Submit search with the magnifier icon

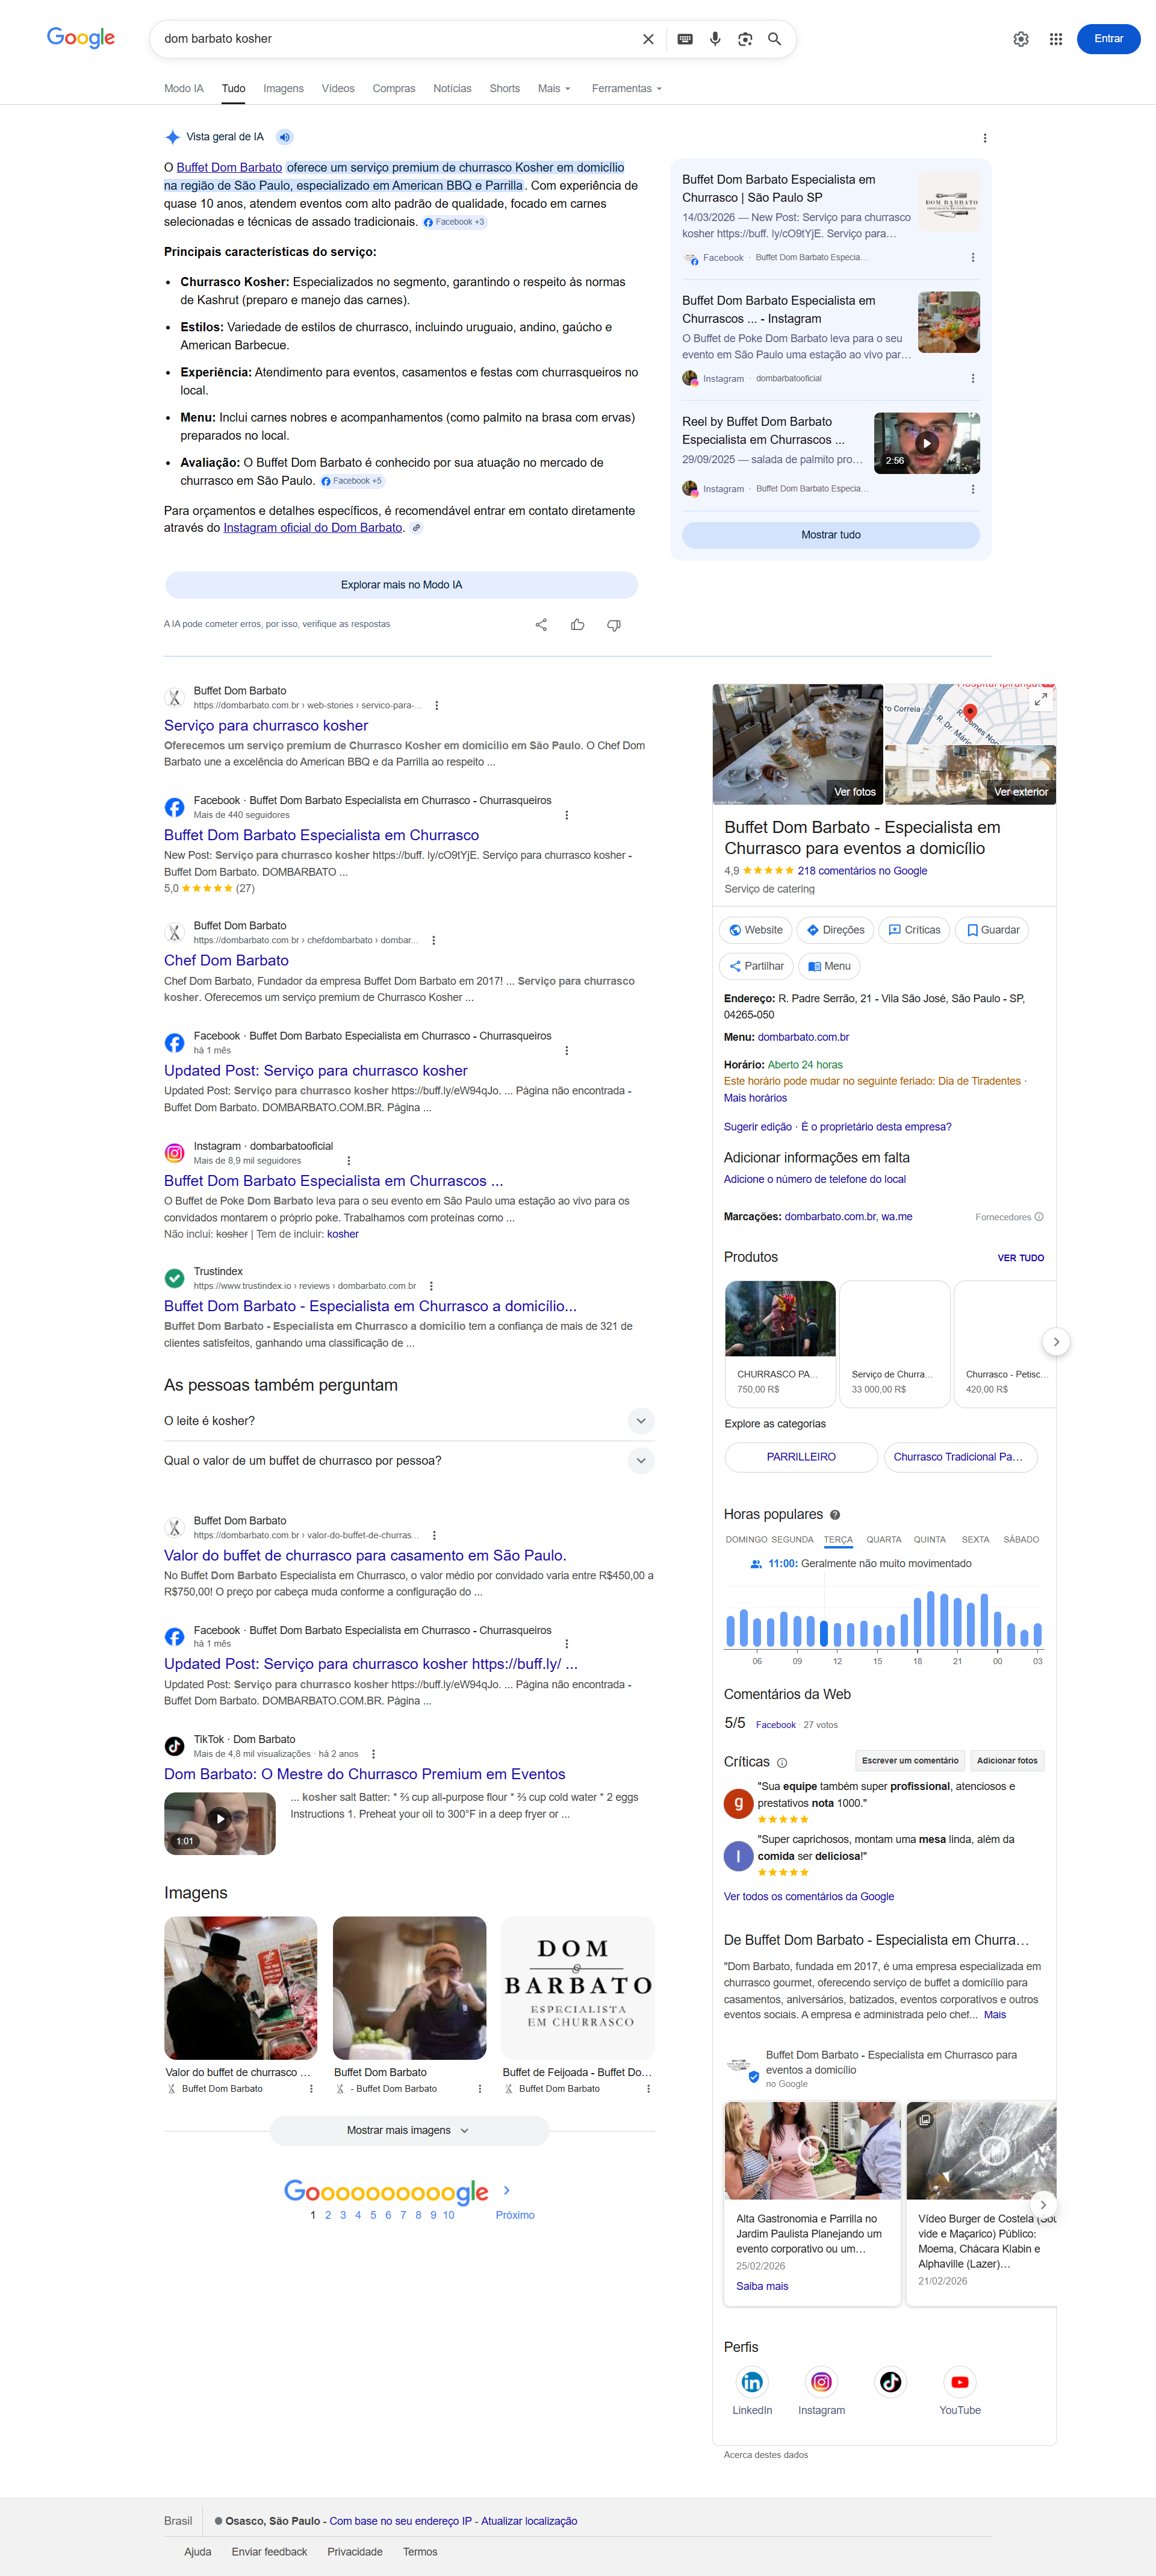coord(774,39)
